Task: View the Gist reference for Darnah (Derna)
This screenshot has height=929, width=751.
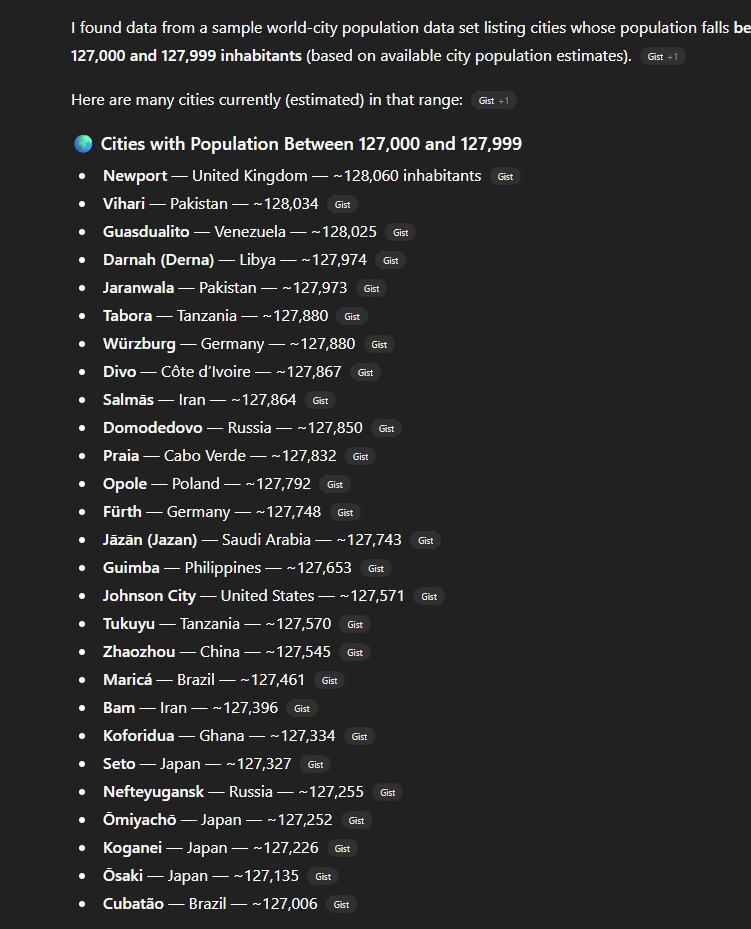Action: point(390,260)
